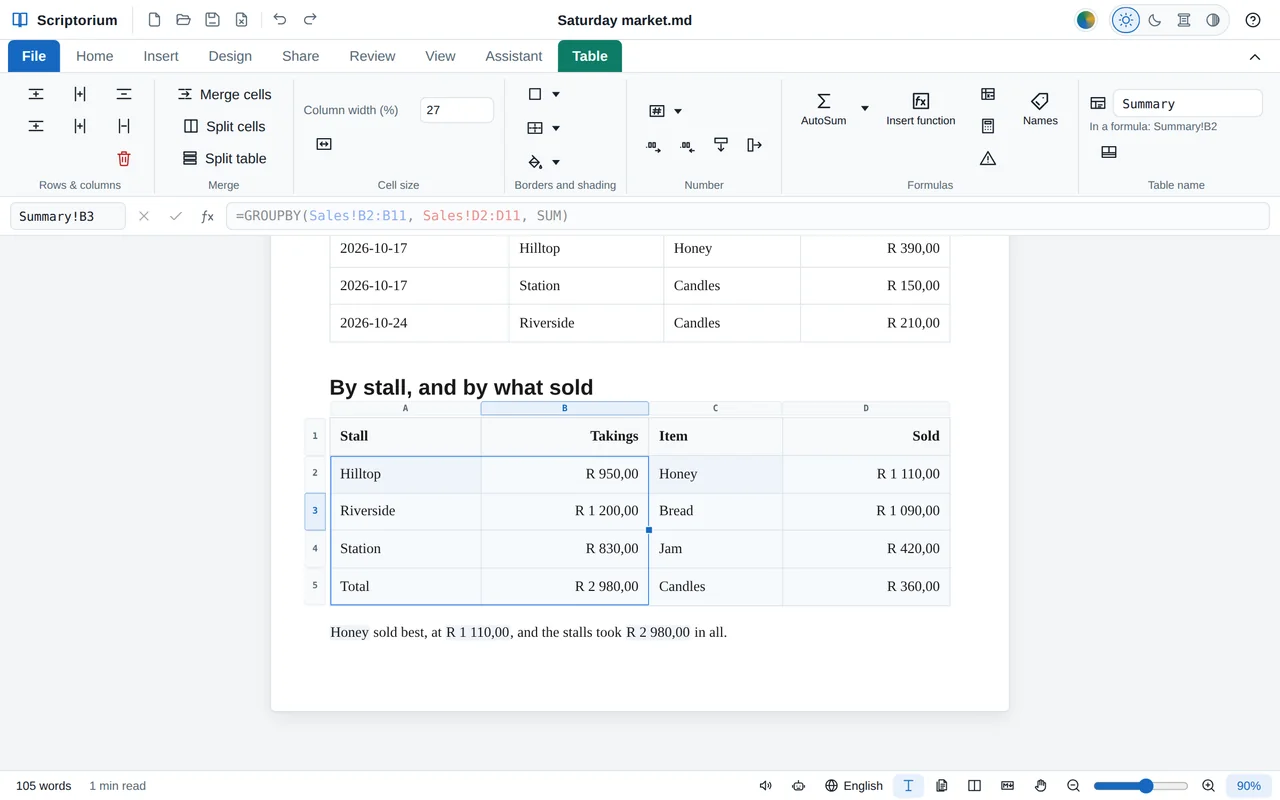Click the AutoSum sigma icon
Screen dimensions: 1280x800
[x=823, y=101]
